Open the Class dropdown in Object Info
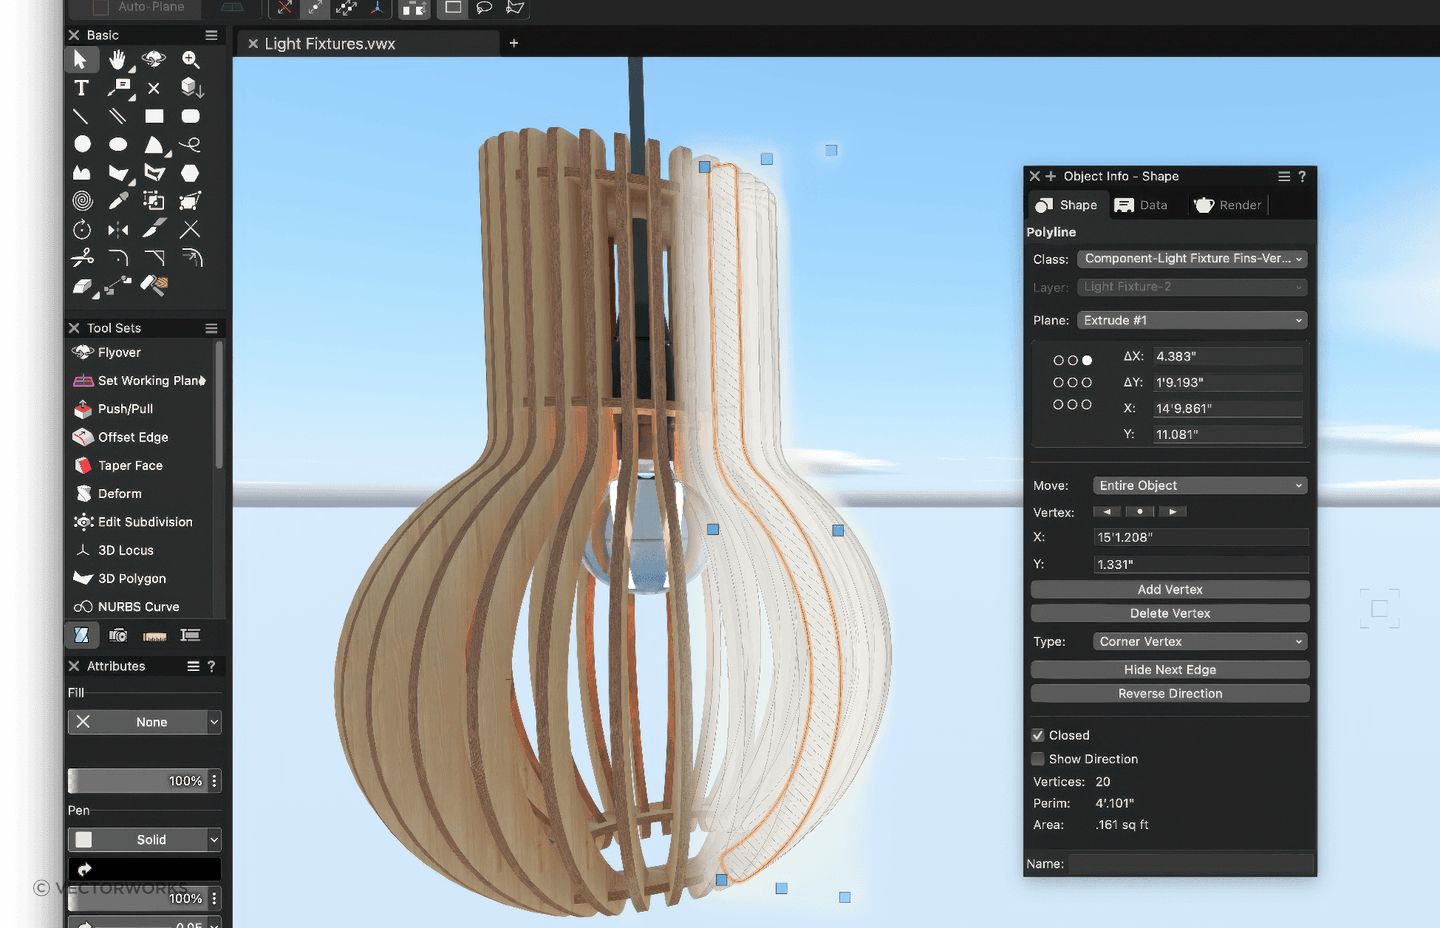The height and width of the screenshot is (928, 1440). 1192,258
